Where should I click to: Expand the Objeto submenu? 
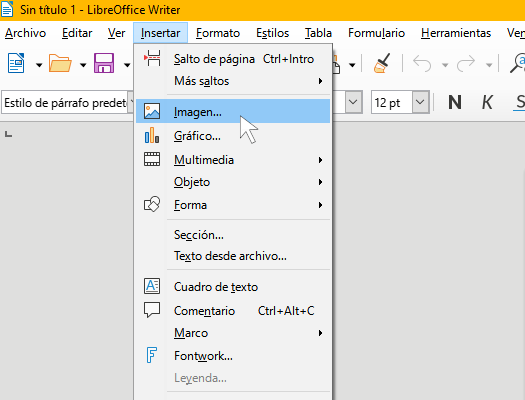click(233, 182)
